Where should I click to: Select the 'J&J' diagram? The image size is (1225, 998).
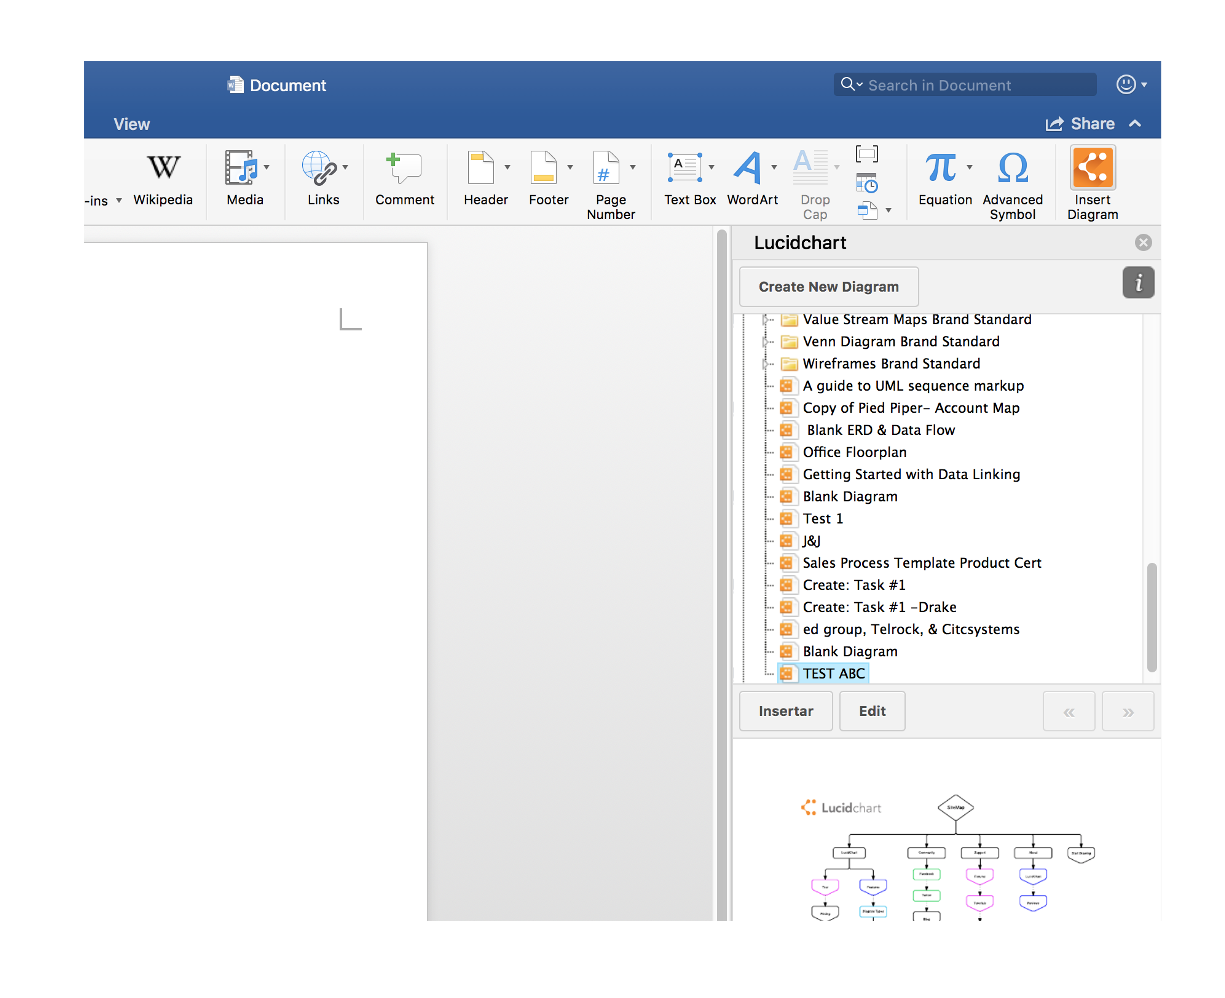point(812,541)
